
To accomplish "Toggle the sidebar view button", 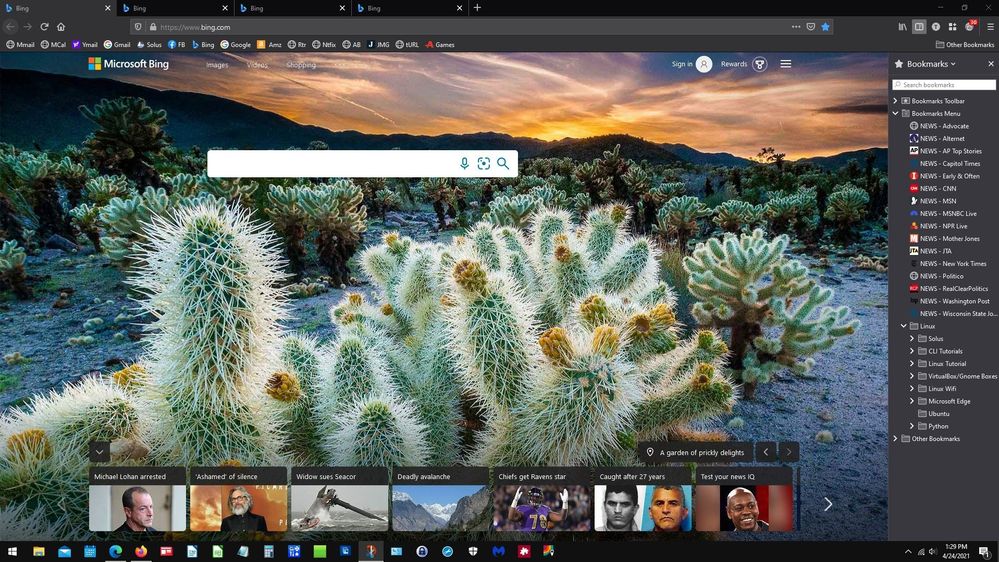I will click(919, 27).
